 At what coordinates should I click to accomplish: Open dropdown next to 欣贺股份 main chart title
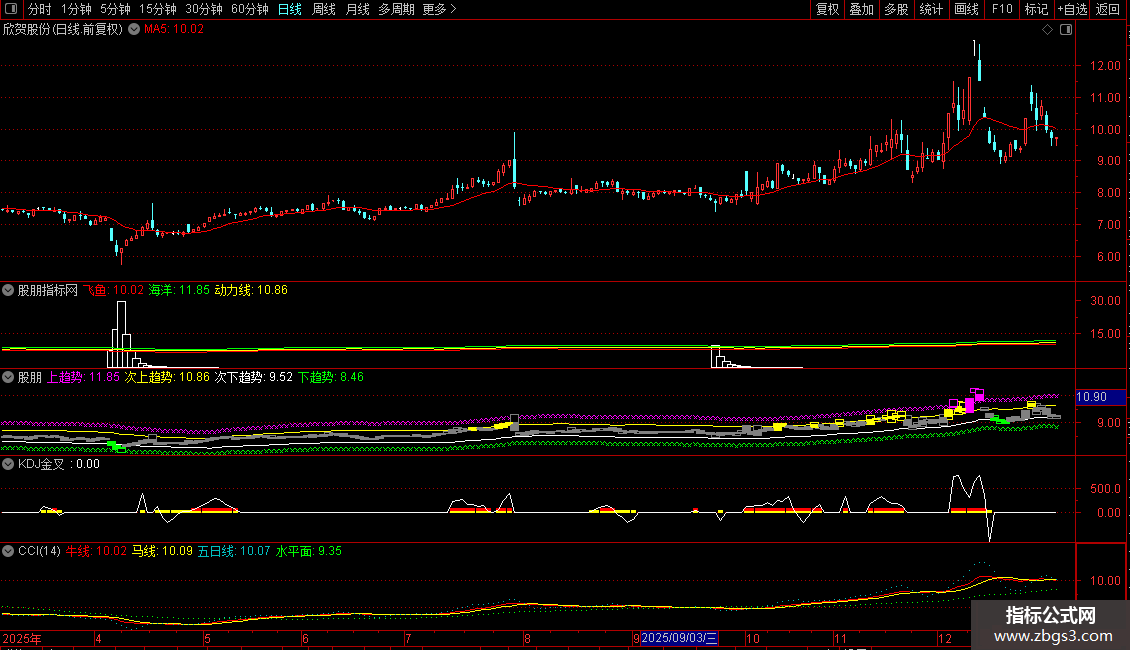click(132, 30)
